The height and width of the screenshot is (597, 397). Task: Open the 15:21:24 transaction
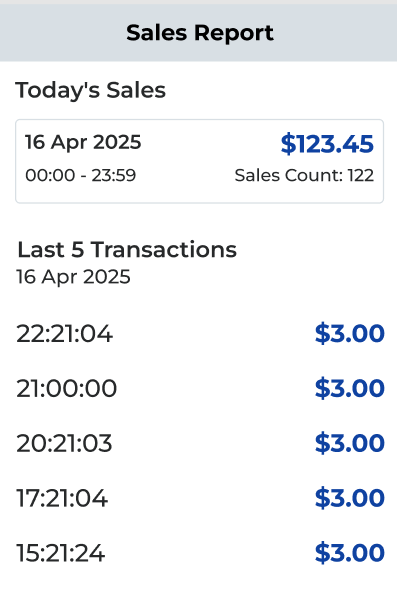click(199, 553)
